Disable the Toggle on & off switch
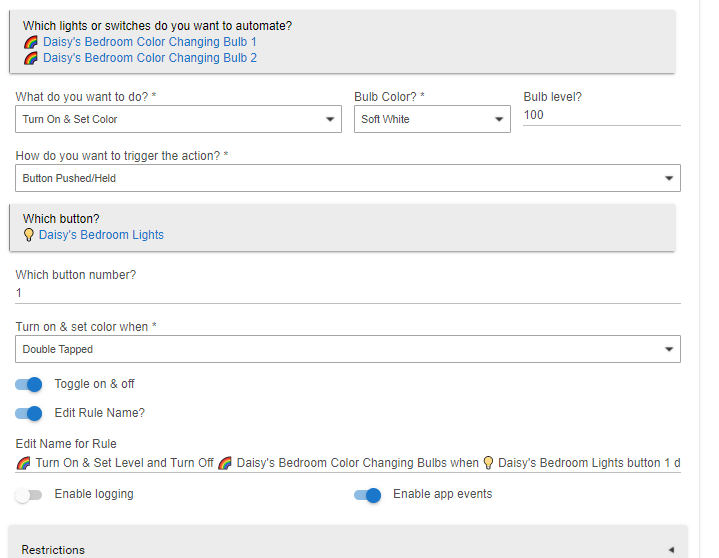The image size is (719, 558). pyautogui.click(x=29, y=384)
